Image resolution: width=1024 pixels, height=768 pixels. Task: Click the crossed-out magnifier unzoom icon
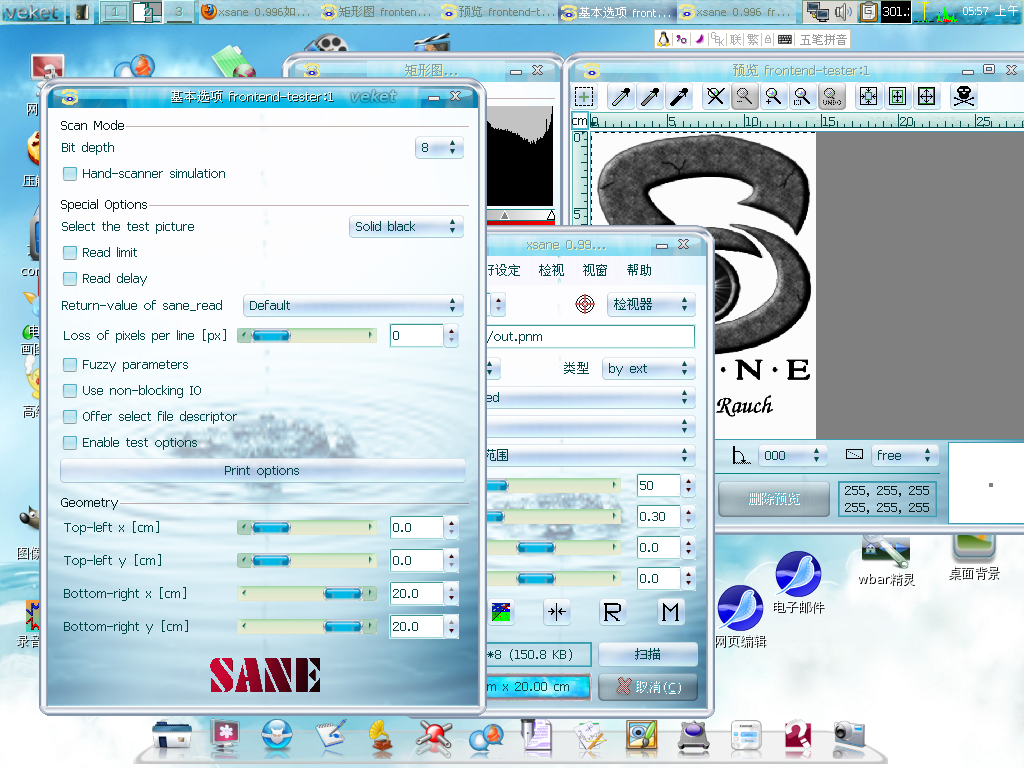tap(715, 97)
